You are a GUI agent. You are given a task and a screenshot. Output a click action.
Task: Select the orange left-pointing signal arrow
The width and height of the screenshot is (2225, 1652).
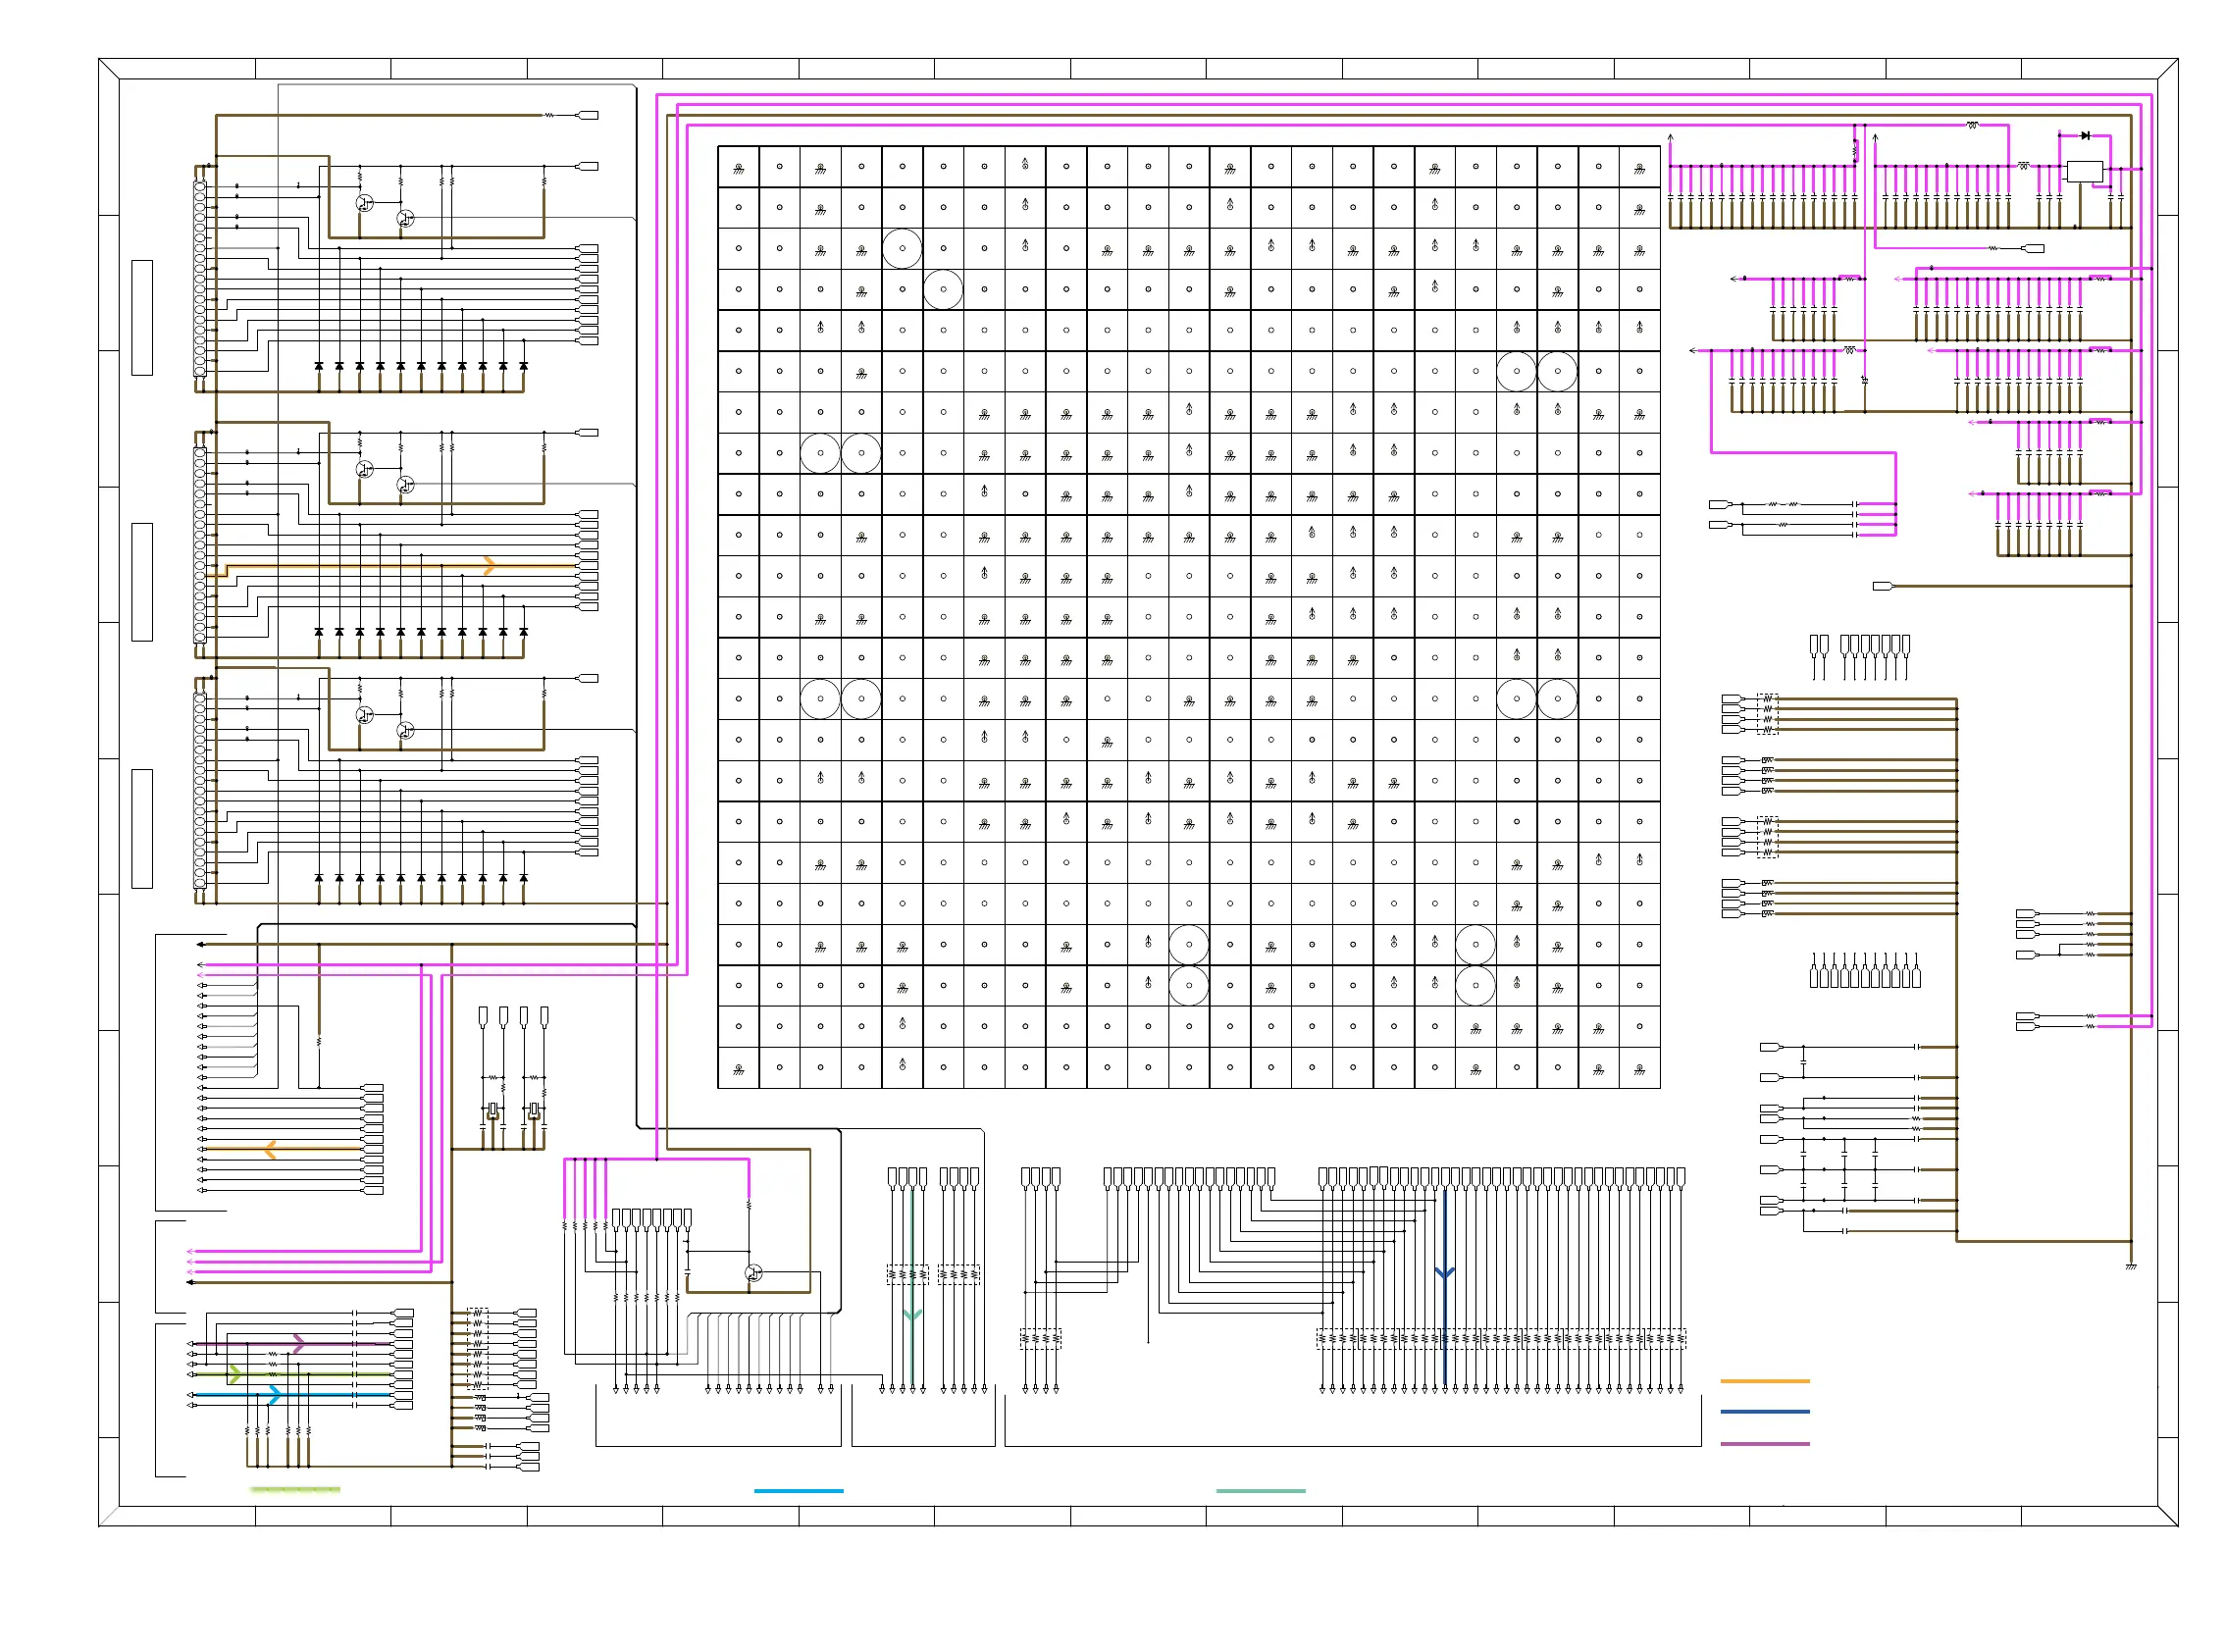[x=270, y=1149]
